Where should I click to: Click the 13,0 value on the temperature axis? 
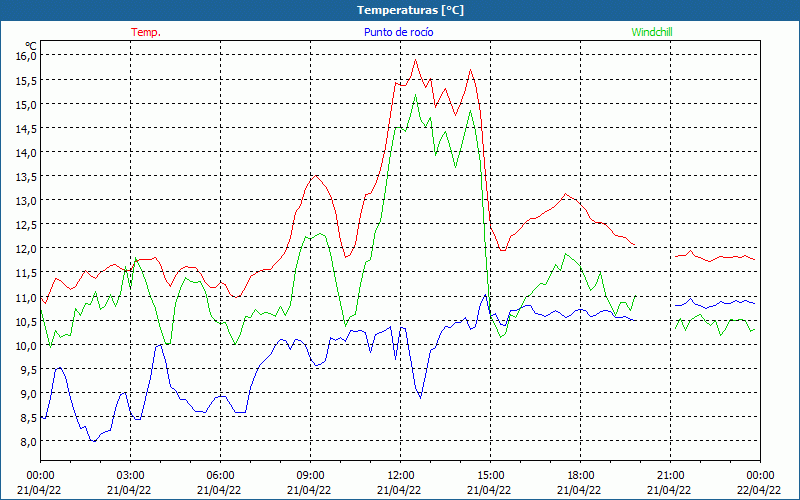point(26,200)
